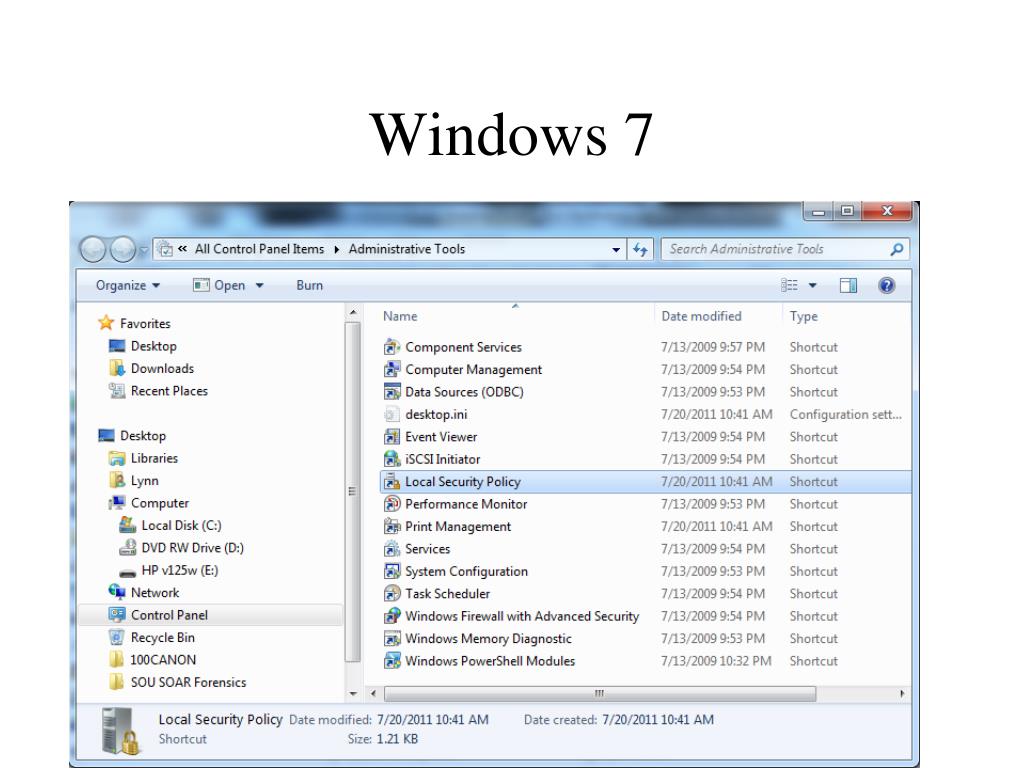Select Local Disk (C:) drive
Image resolution: width=1024 pixels, height=768 pixels.
(181, 525)
